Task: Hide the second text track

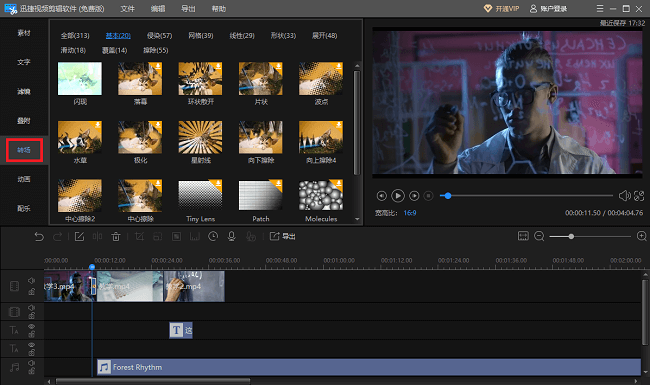Action: [32, 345]
